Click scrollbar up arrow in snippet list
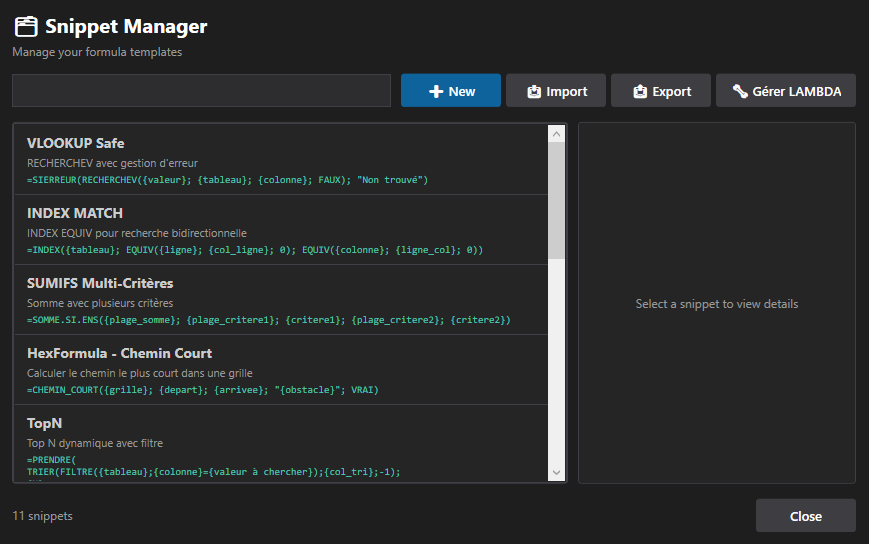This screenshot has height=544, width=869. pos(556,134)
